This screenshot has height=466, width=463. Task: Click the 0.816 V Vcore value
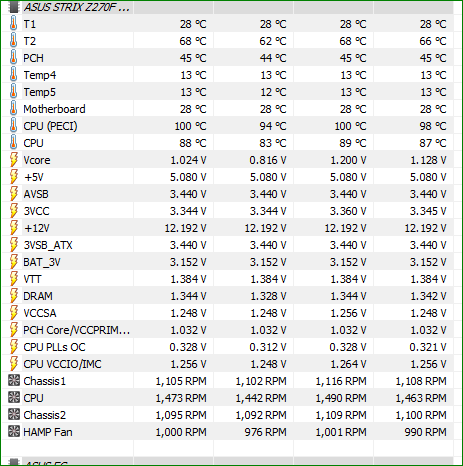[268, 160]
